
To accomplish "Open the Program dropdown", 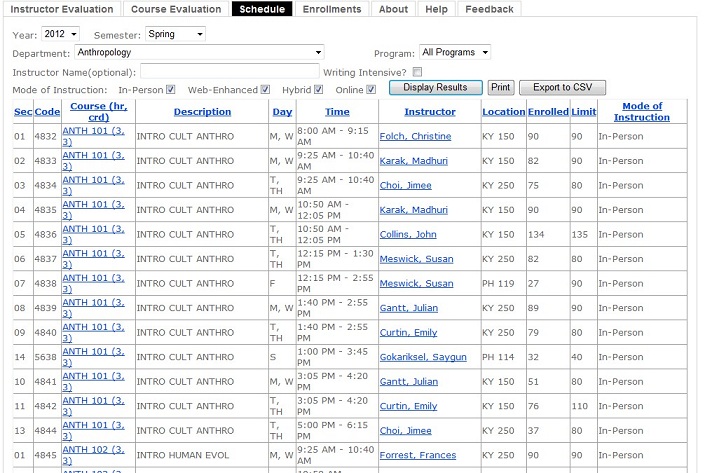I will pyautogui.click(x=455, y=52).
